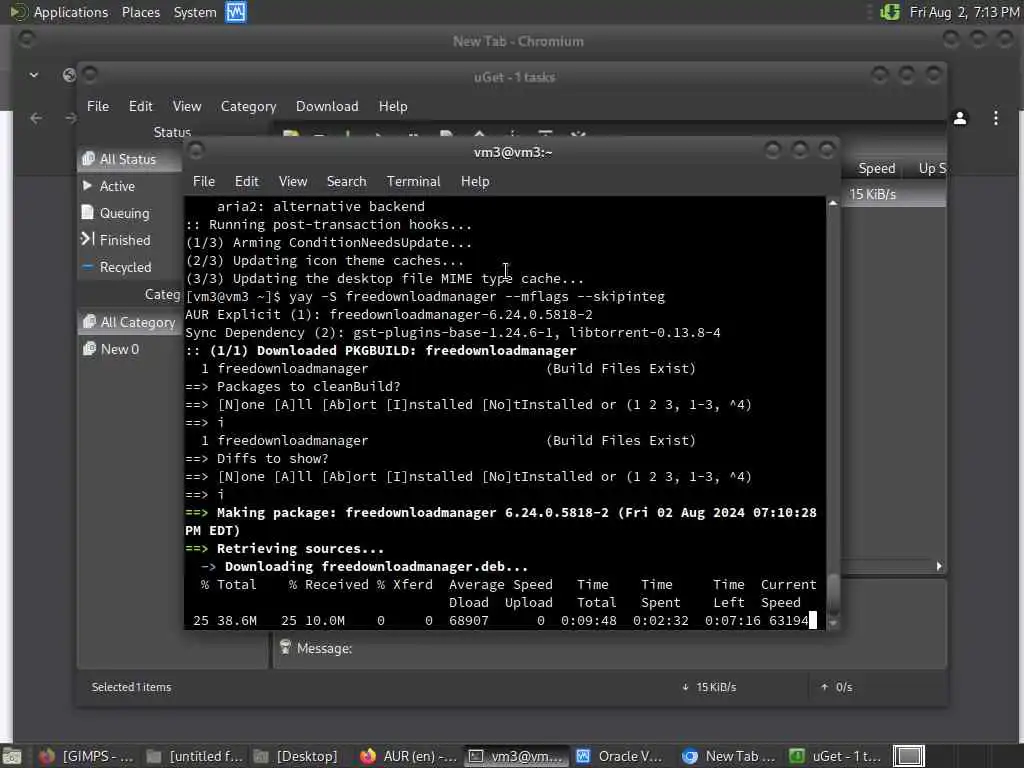The width and height of the screenshot is (1024, 768).
Task: Click the Up Speed column header in uGet
Action: [x=931, y=168]
